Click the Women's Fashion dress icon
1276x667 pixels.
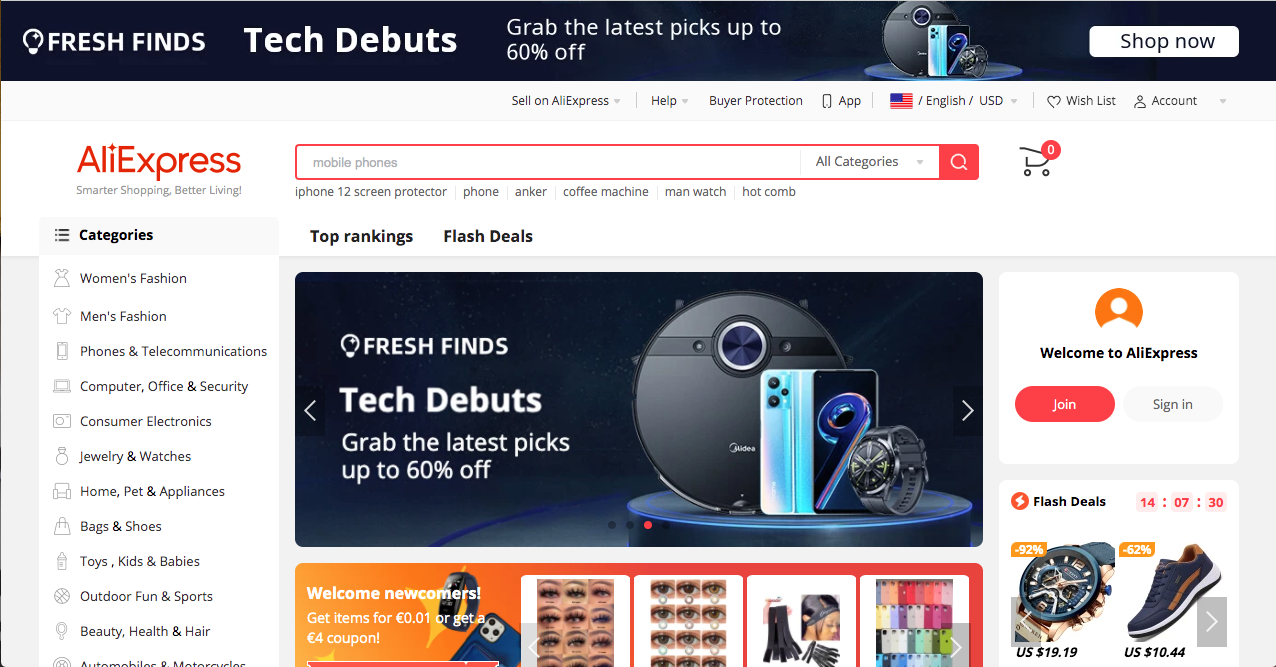(62, 278)
